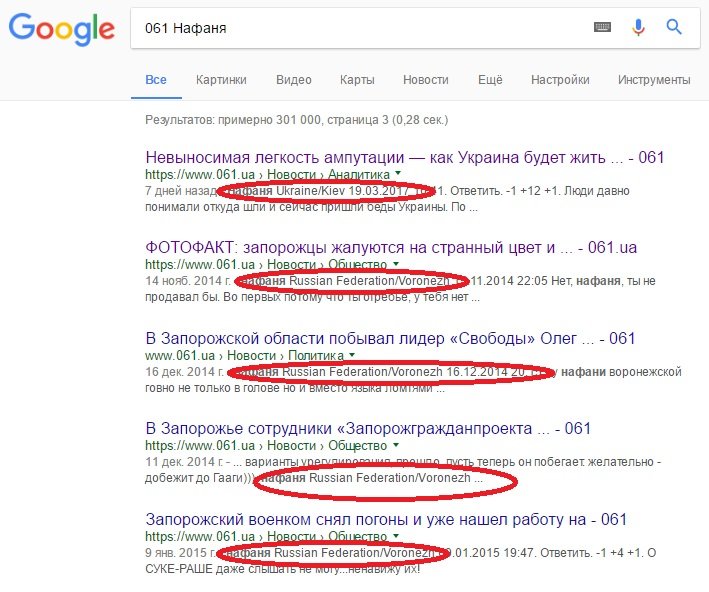Expand arrow next to 'Новости › Политика' URL
Image resolution: width=709 pixels, height=592 pixels.
click(352, 355)
